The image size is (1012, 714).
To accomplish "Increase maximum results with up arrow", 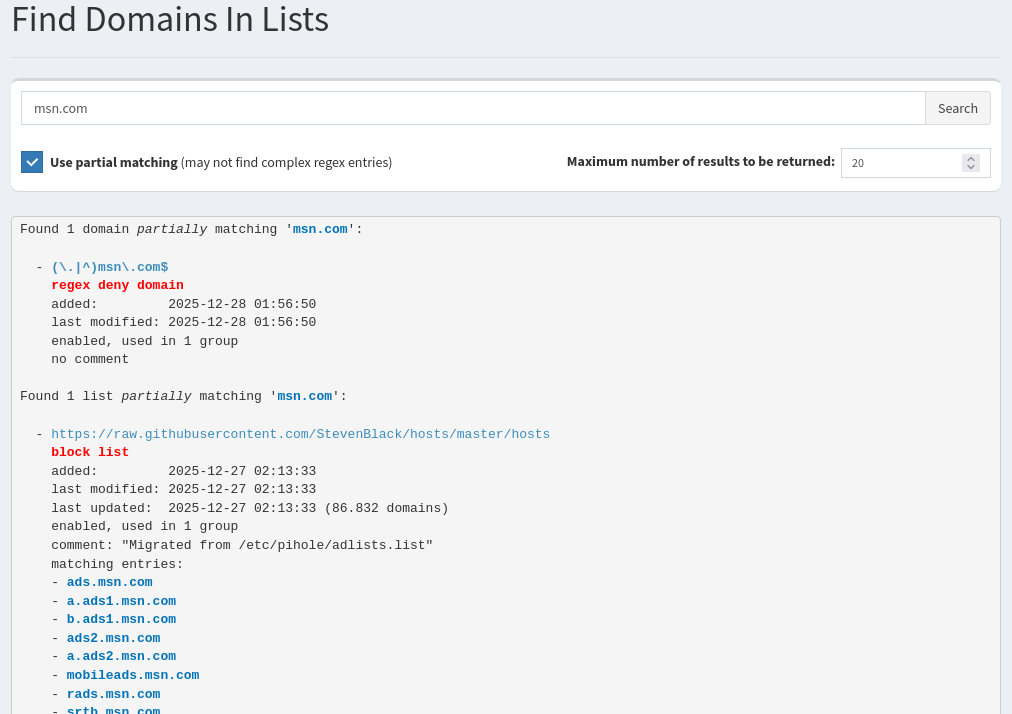I will (970, 158).
